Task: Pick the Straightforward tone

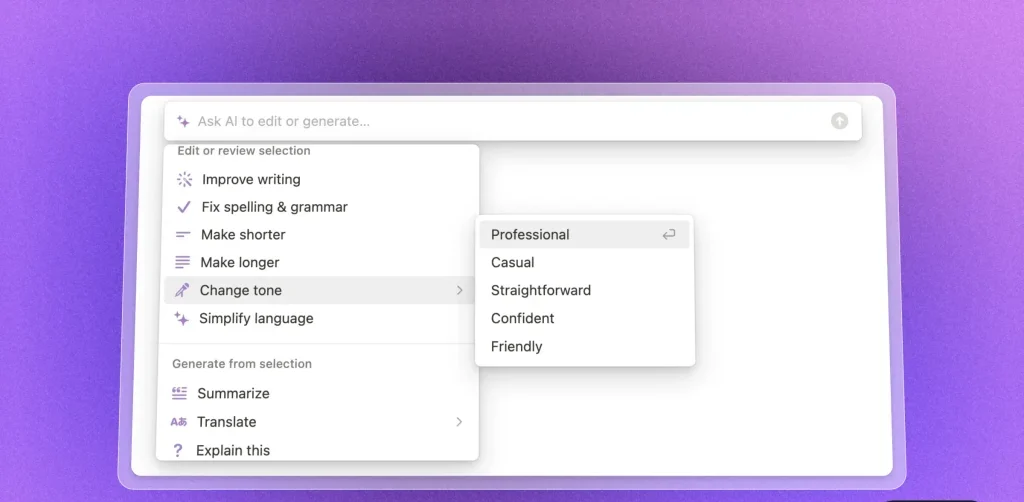Action: click(541, 291)
